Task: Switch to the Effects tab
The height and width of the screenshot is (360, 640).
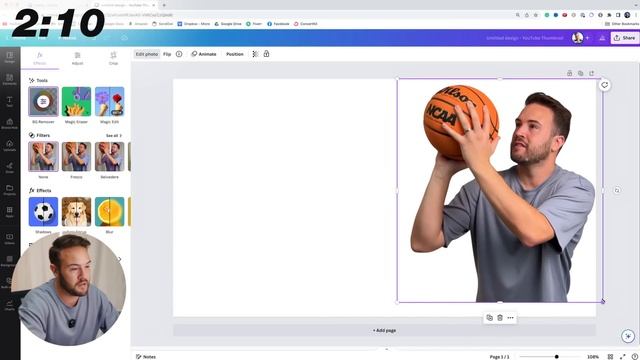Action: pyautogui.click(x=40, y=58)
